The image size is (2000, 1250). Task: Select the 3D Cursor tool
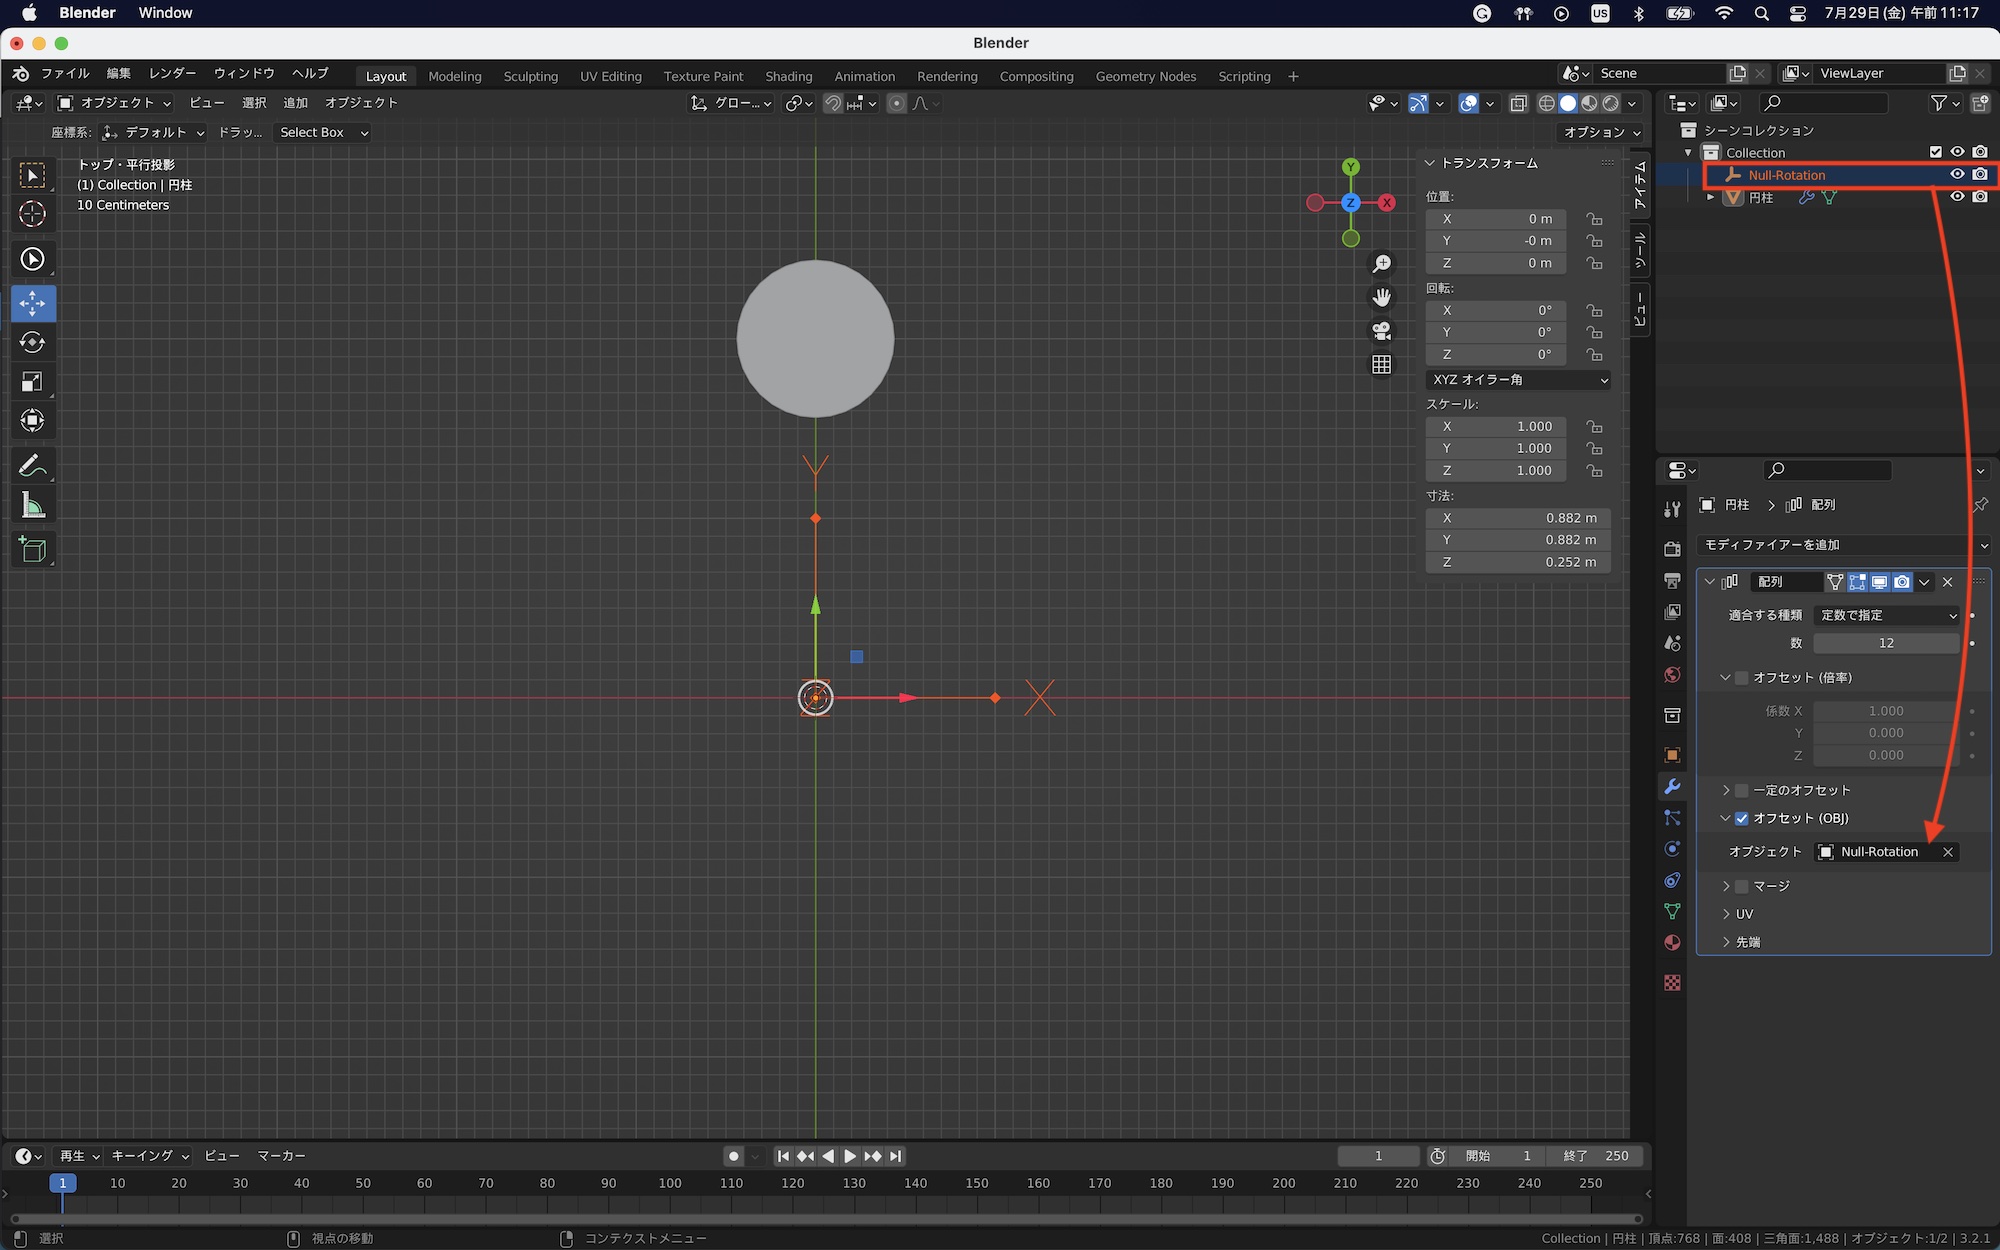tap(32, 214)
